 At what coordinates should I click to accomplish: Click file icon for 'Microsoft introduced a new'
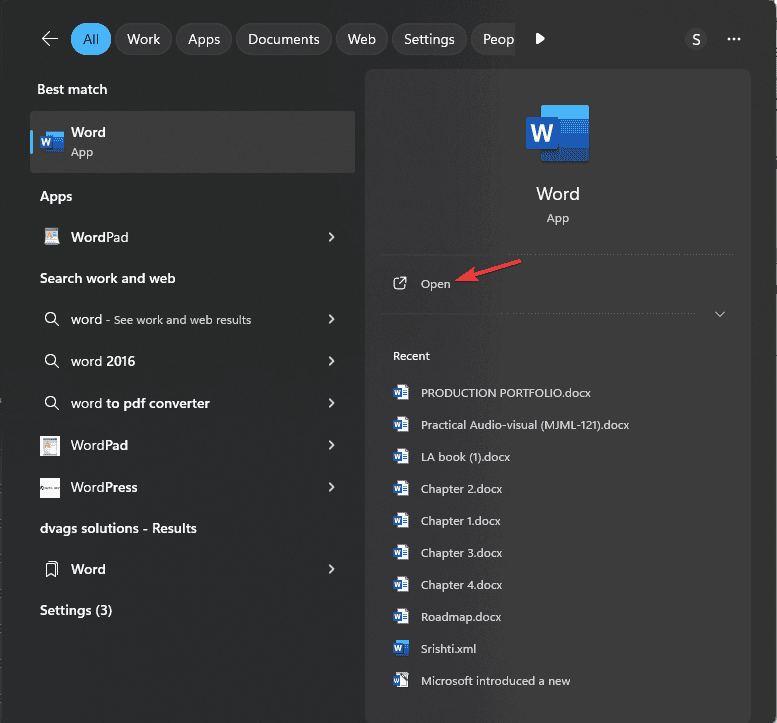pos(400,680)
